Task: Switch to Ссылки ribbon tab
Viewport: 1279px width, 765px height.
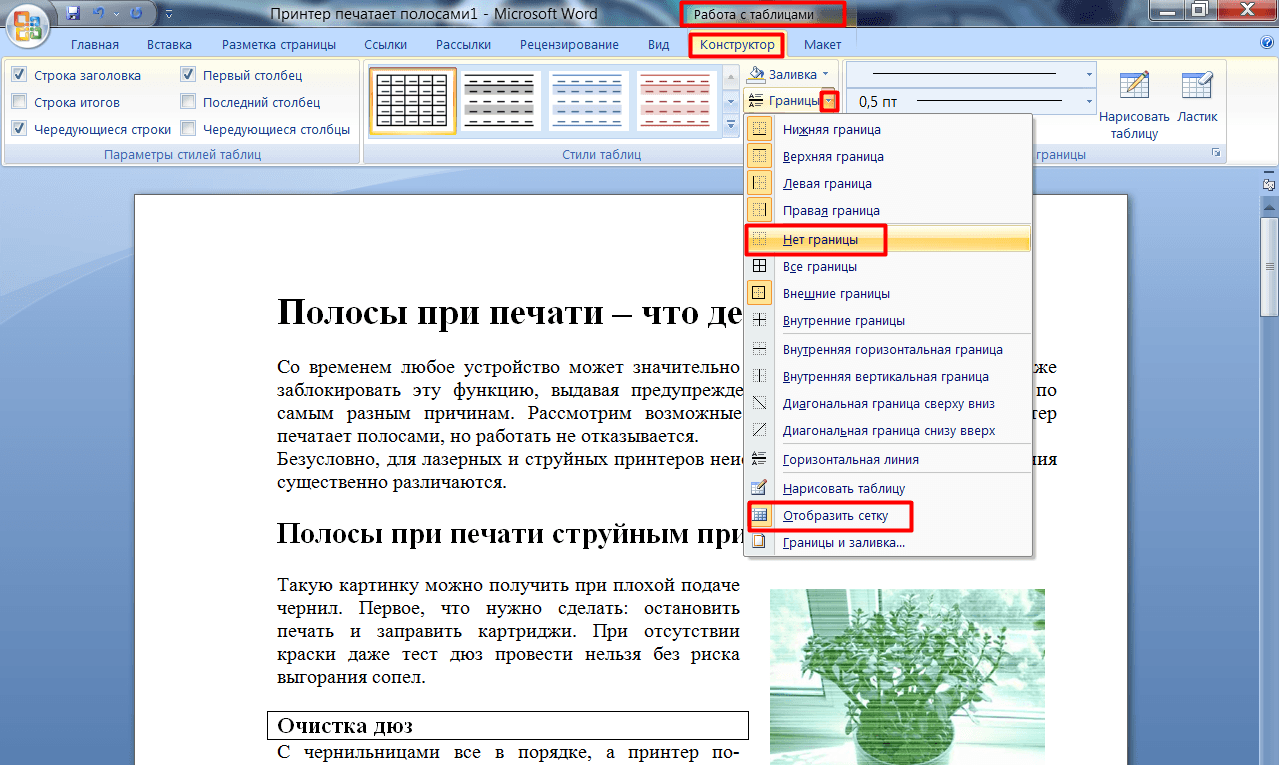Action: click(x=385, y=45)
